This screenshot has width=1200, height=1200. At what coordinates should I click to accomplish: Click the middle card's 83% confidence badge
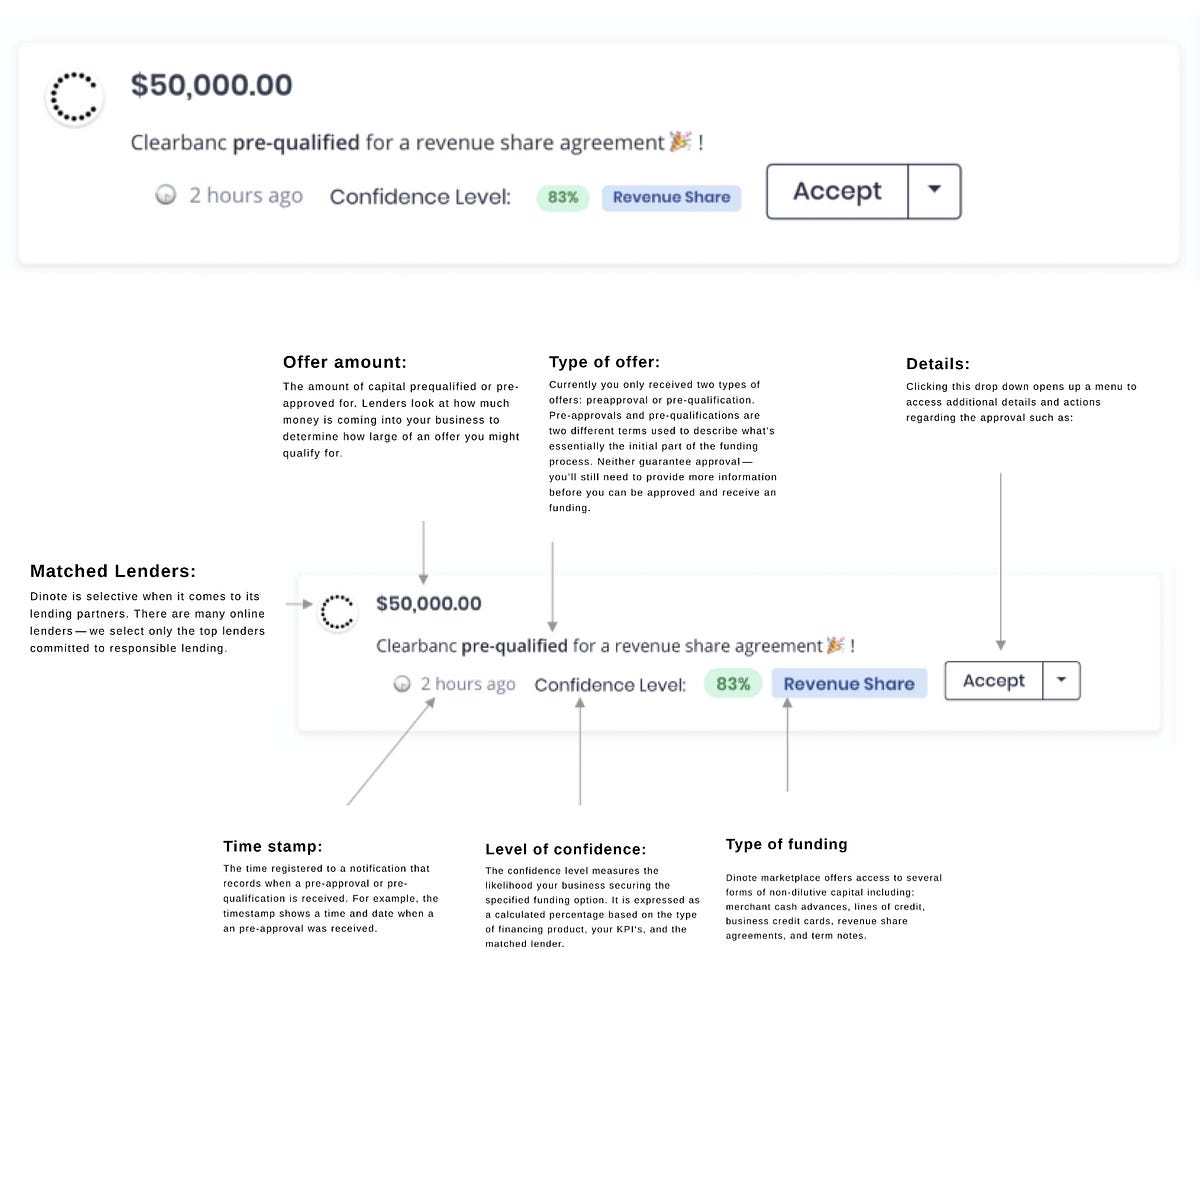tap(733, 684)
